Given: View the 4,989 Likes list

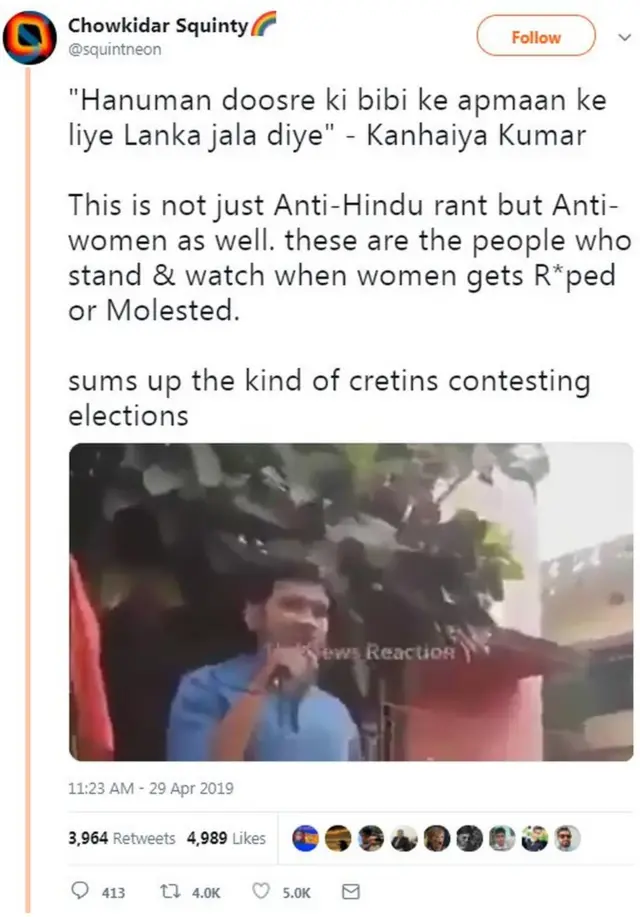Looking at the screenshot, I should click(226, 838).
